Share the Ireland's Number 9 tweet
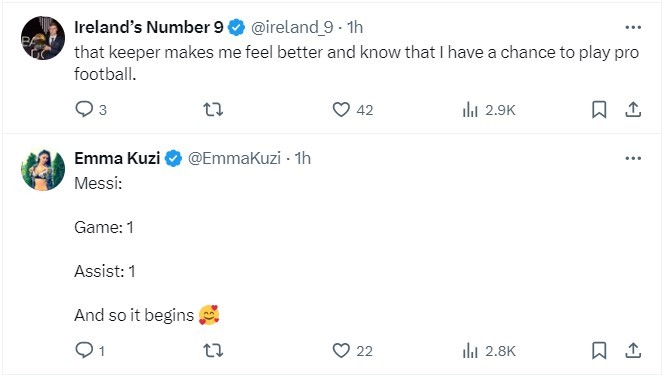663x375 pixels. tap(633, 109)
